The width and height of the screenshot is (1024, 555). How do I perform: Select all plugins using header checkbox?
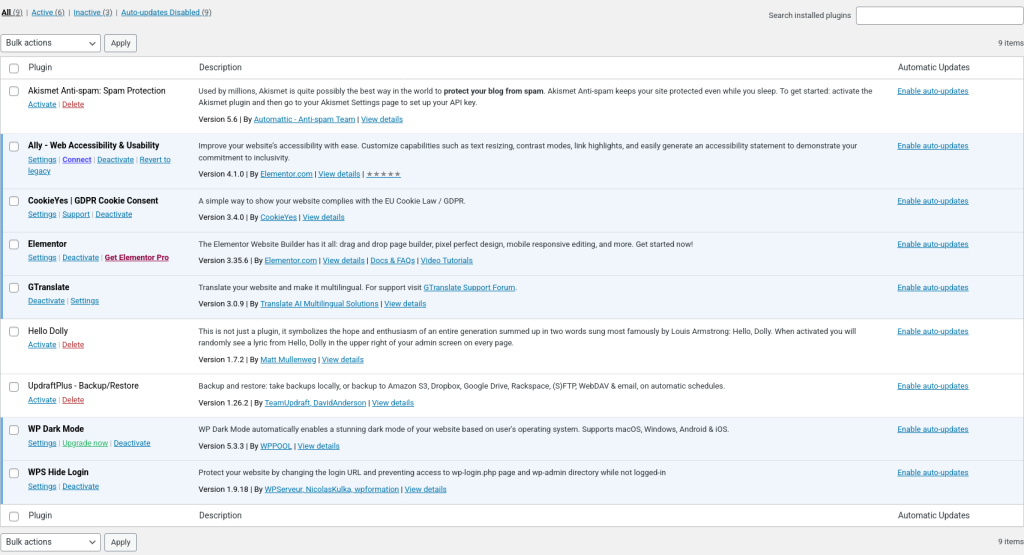(x=14, y=68)
